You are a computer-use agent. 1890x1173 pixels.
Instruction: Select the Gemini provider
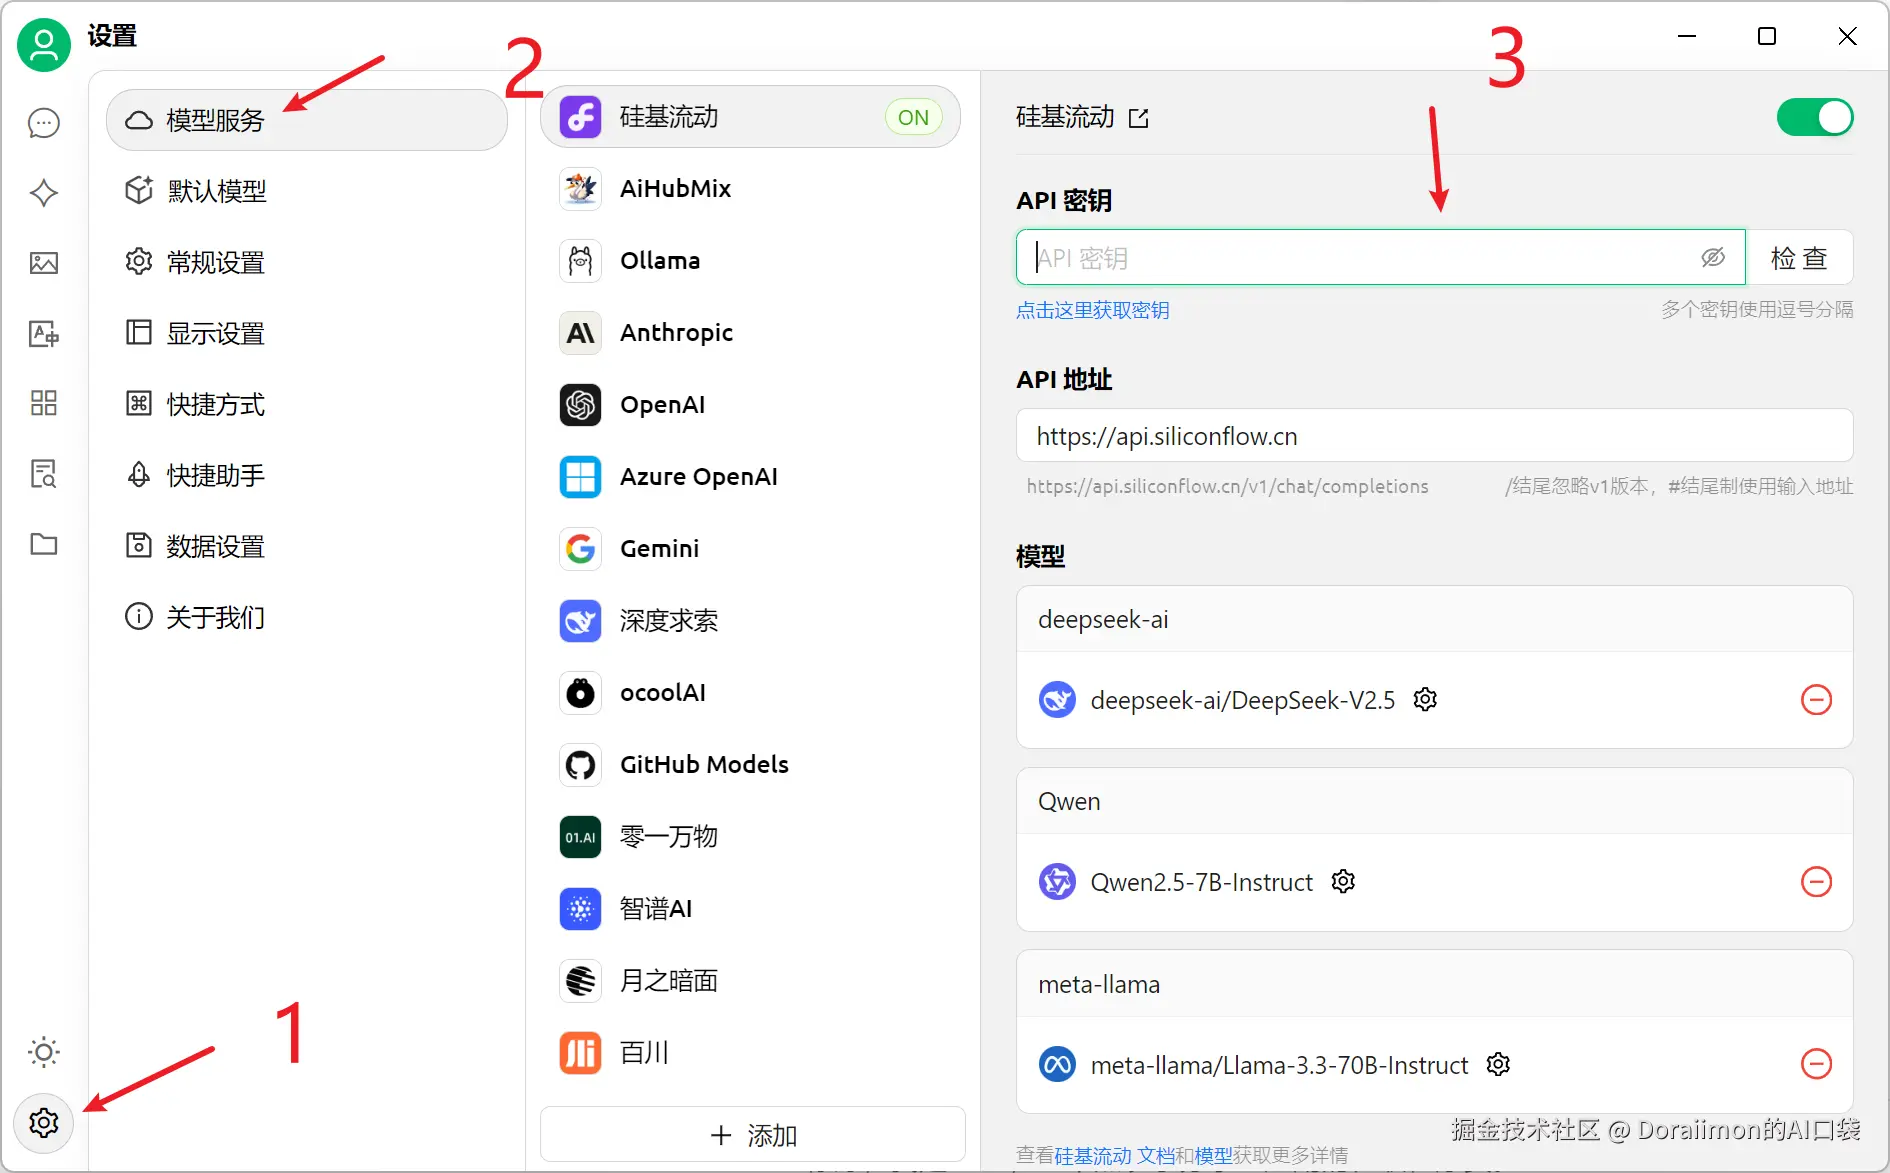coord(750,549)
